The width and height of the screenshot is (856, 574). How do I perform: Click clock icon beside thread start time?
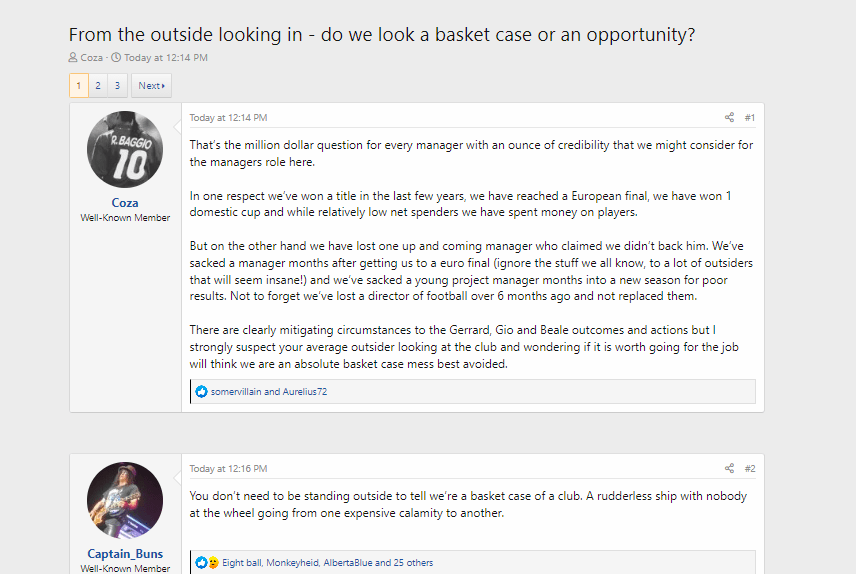pos(116,57)
